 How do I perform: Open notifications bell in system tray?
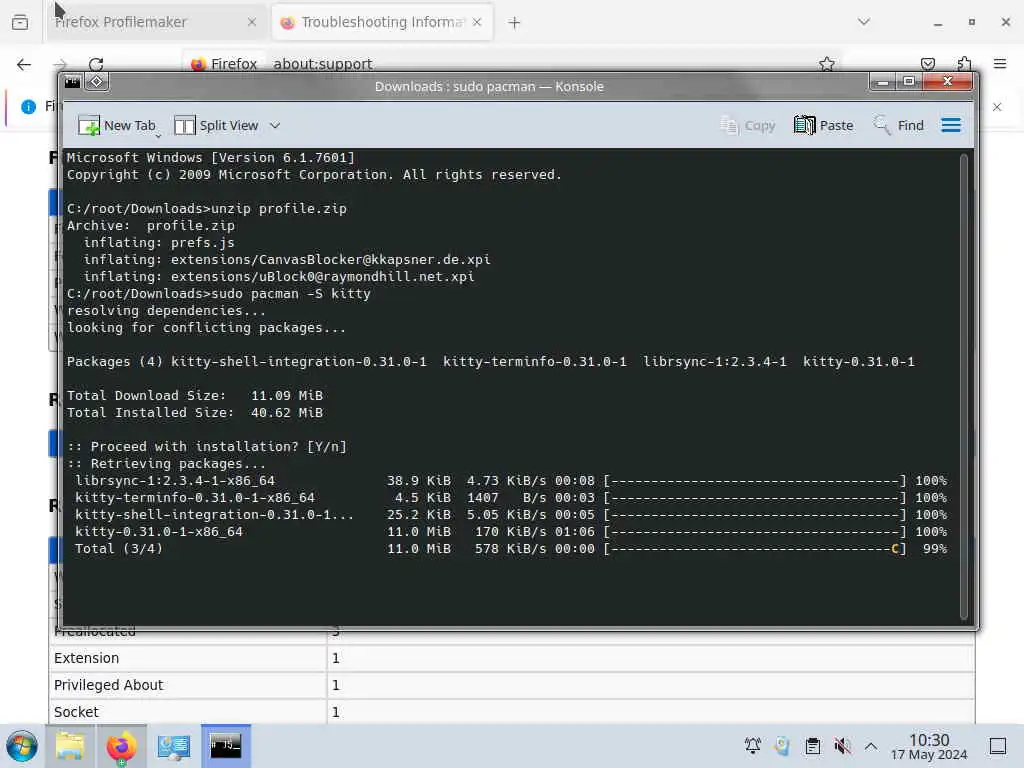(752, 746)
